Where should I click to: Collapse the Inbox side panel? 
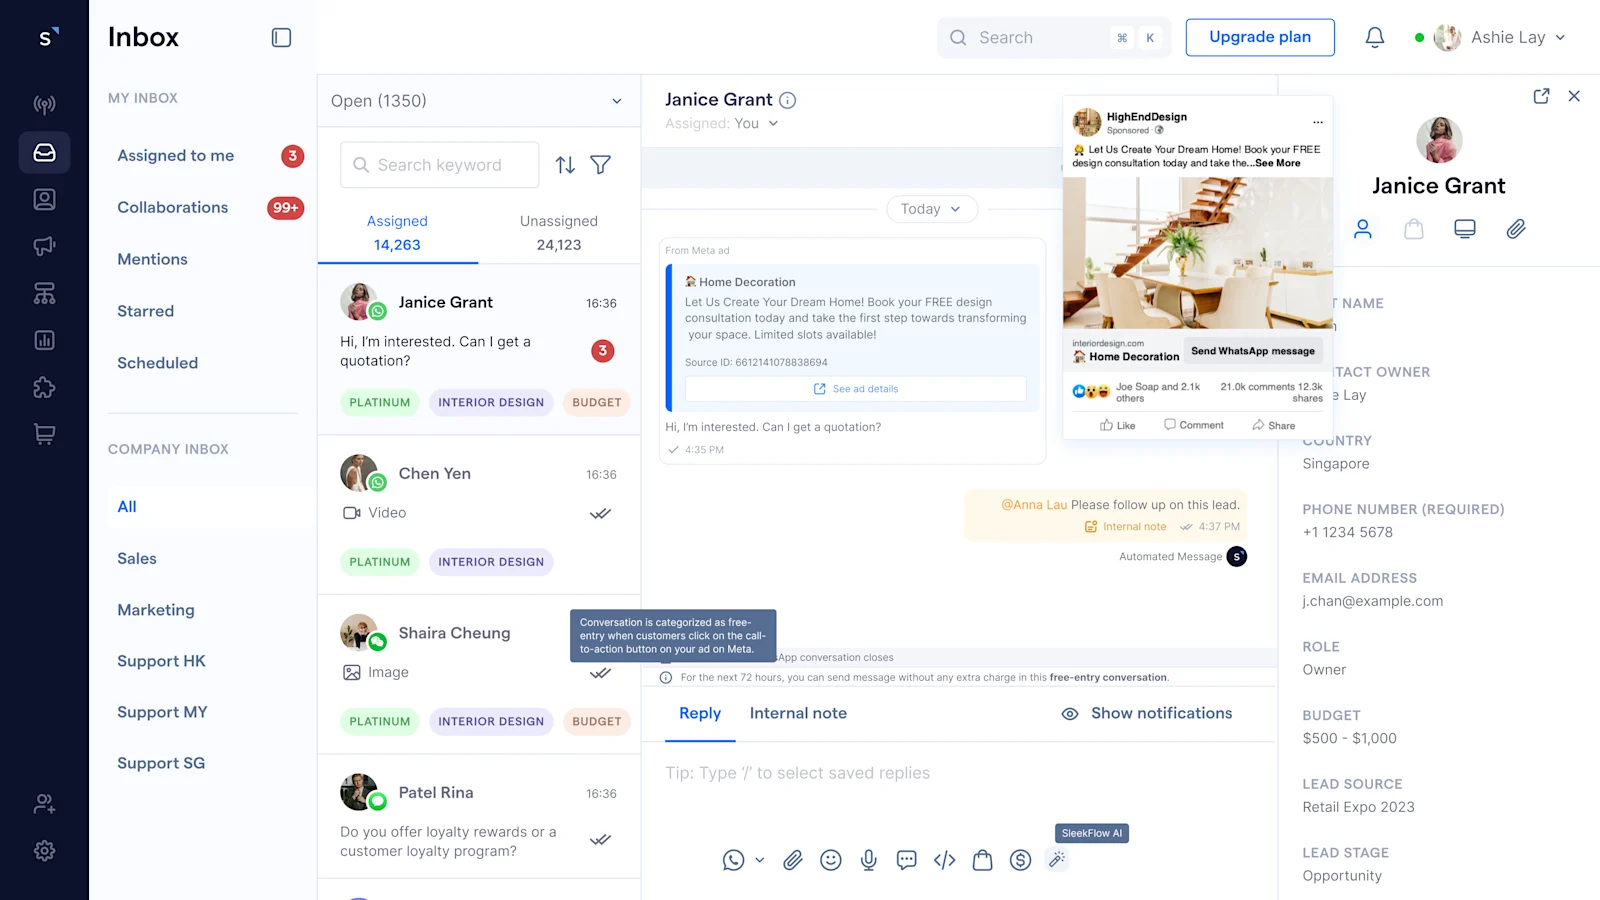click(x=281, y=37)
